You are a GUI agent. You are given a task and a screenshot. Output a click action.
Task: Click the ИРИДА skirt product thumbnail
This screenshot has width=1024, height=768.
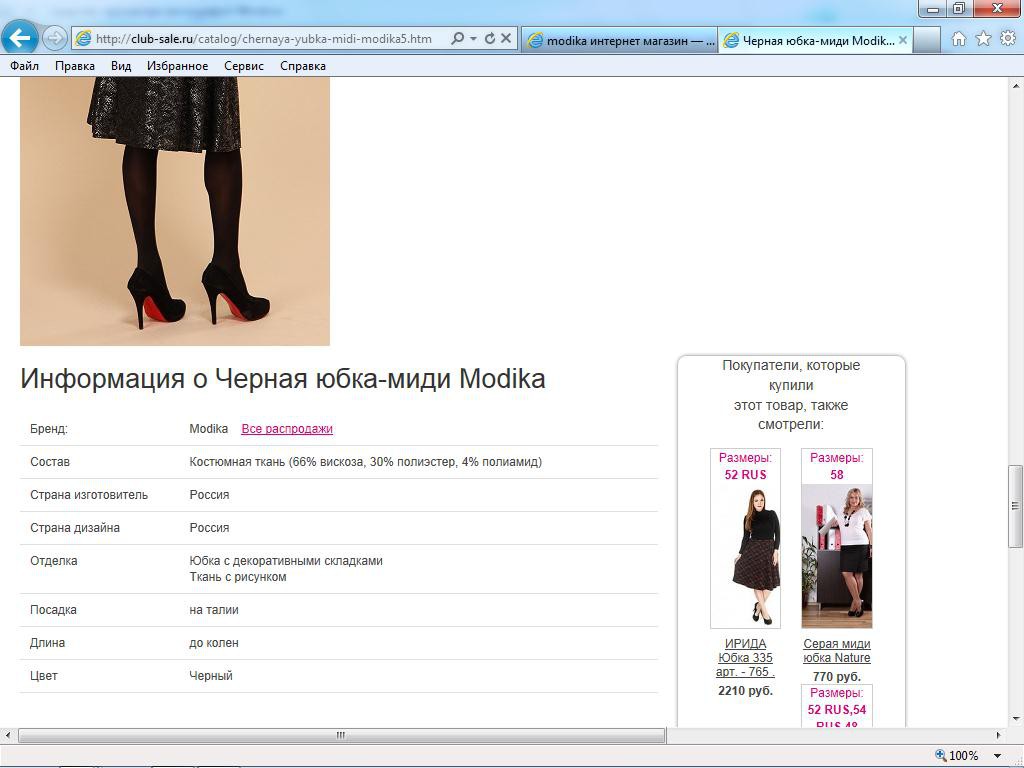pyautogui.click(x=745, y=556)
